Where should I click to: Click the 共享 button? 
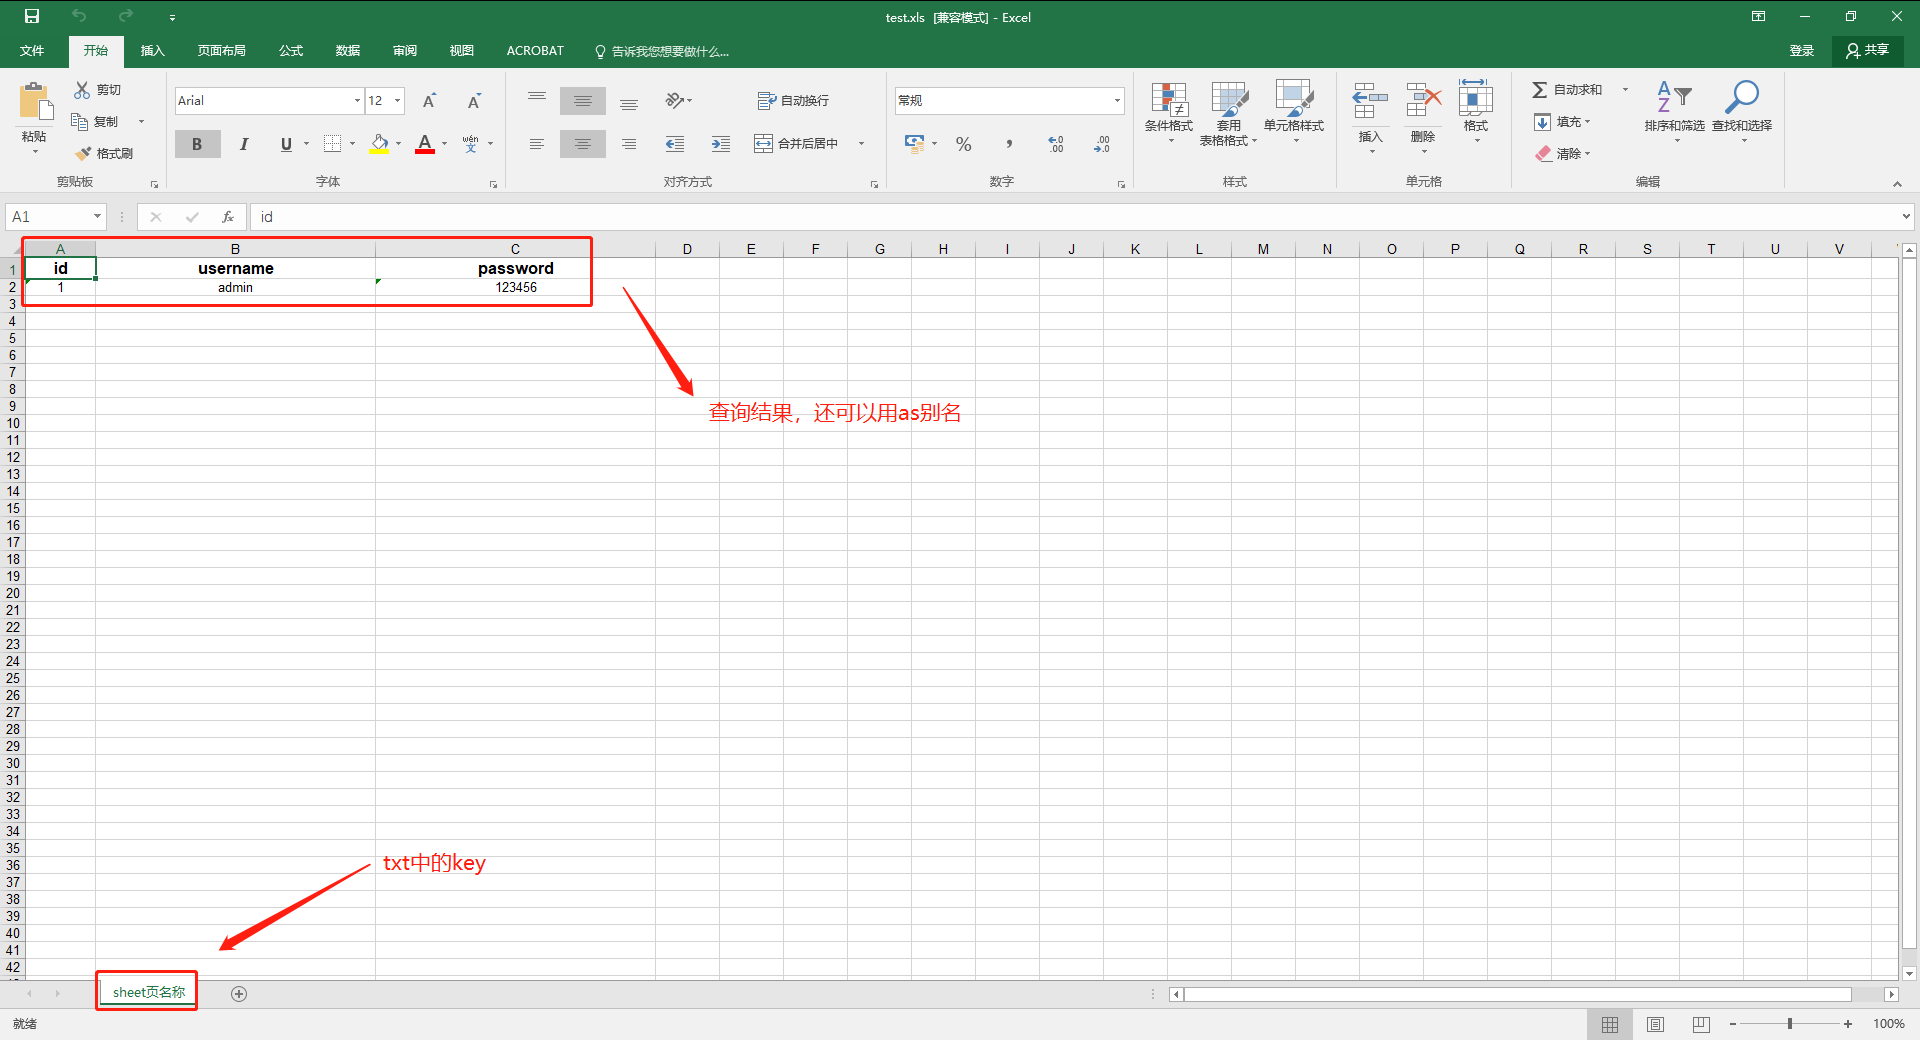click(1868, 51)
